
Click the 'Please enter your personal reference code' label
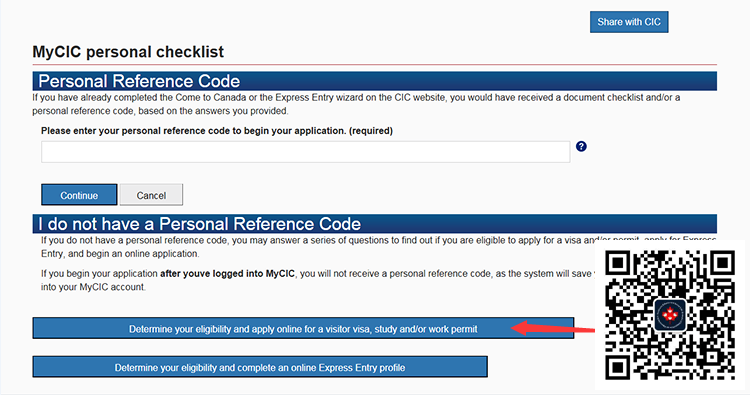217,131
